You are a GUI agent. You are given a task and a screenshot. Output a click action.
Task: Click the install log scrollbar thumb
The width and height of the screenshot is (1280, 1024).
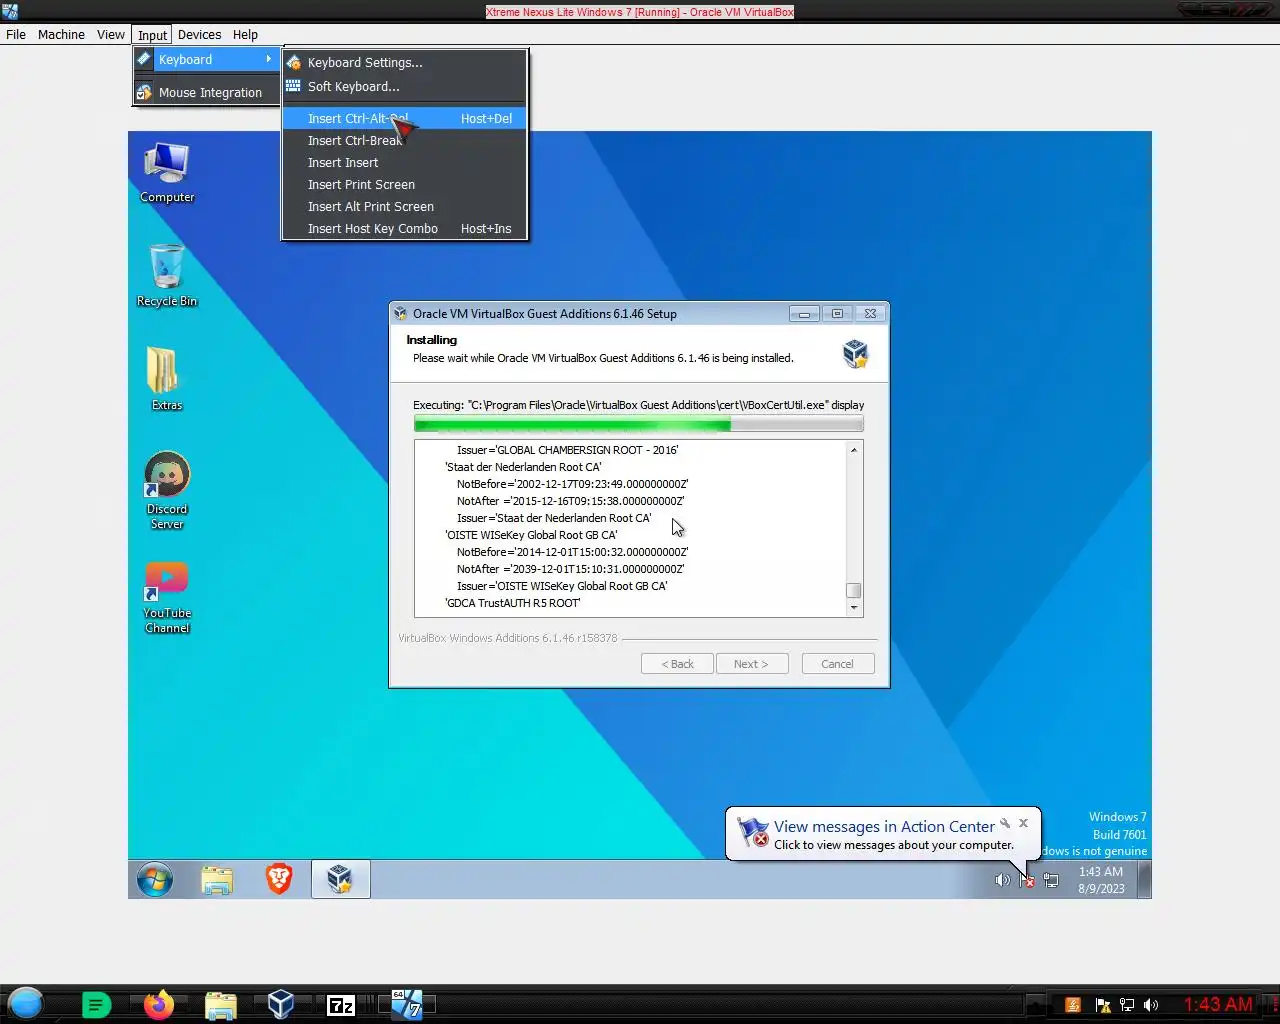854,590
